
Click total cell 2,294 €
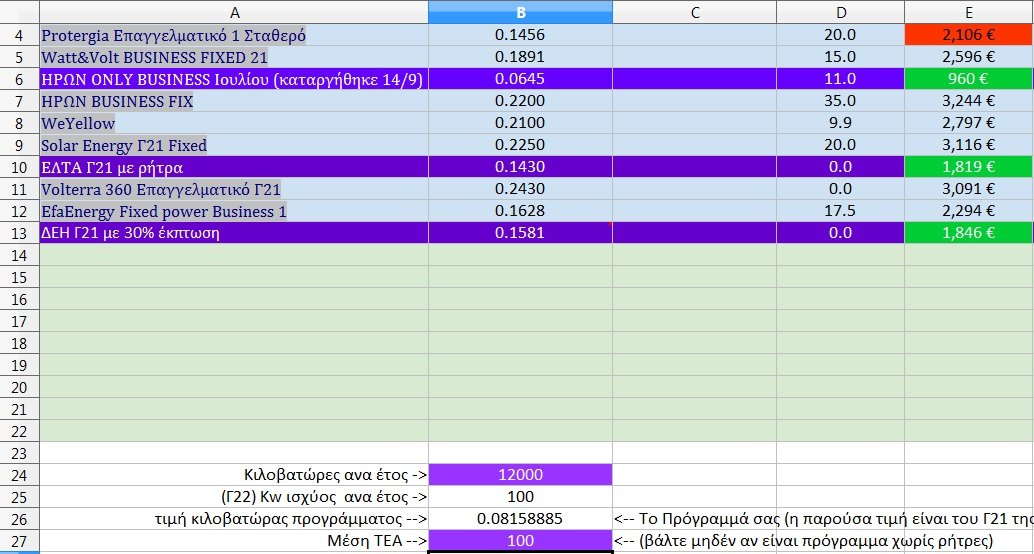click(969, 211)
